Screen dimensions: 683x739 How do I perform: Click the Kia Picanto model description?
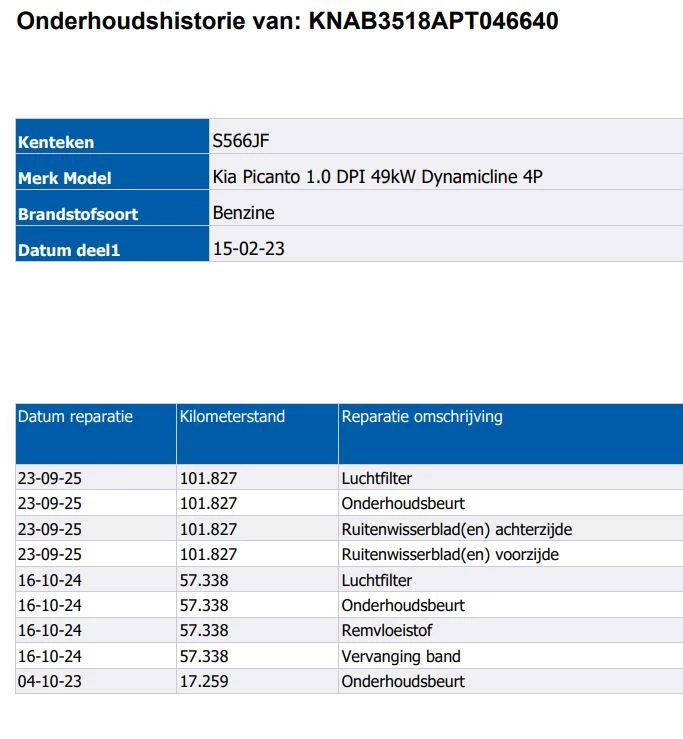tap(377, 177)
